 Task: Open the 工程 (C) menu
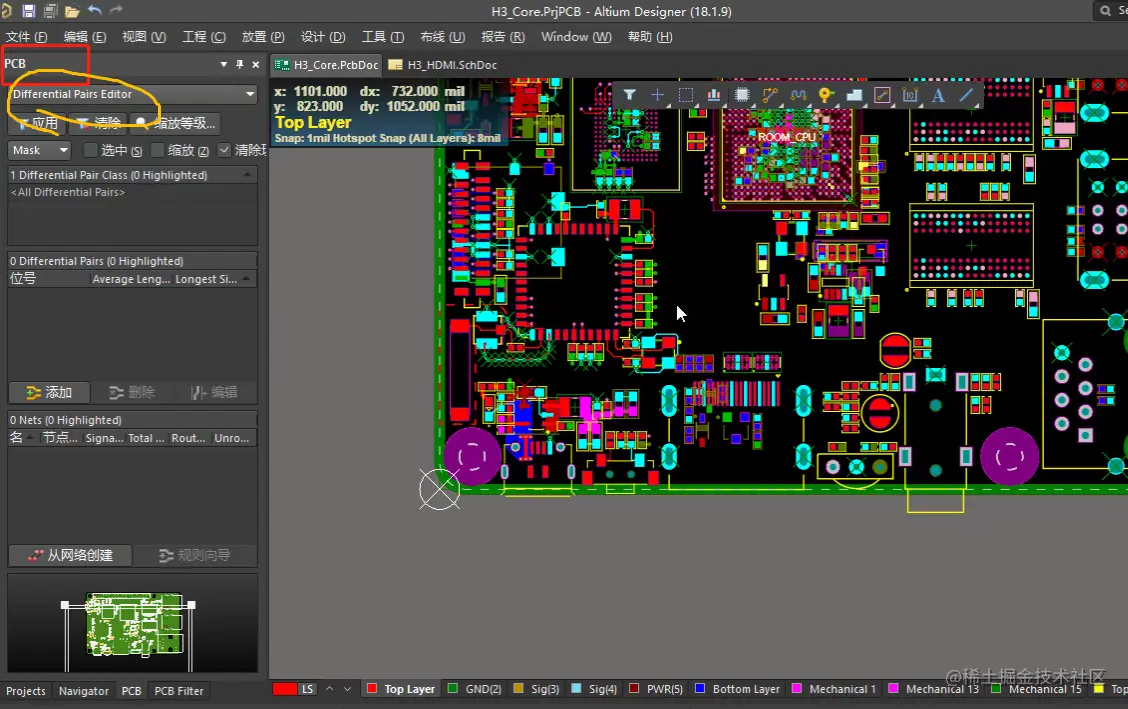click(x=204, y=37)
